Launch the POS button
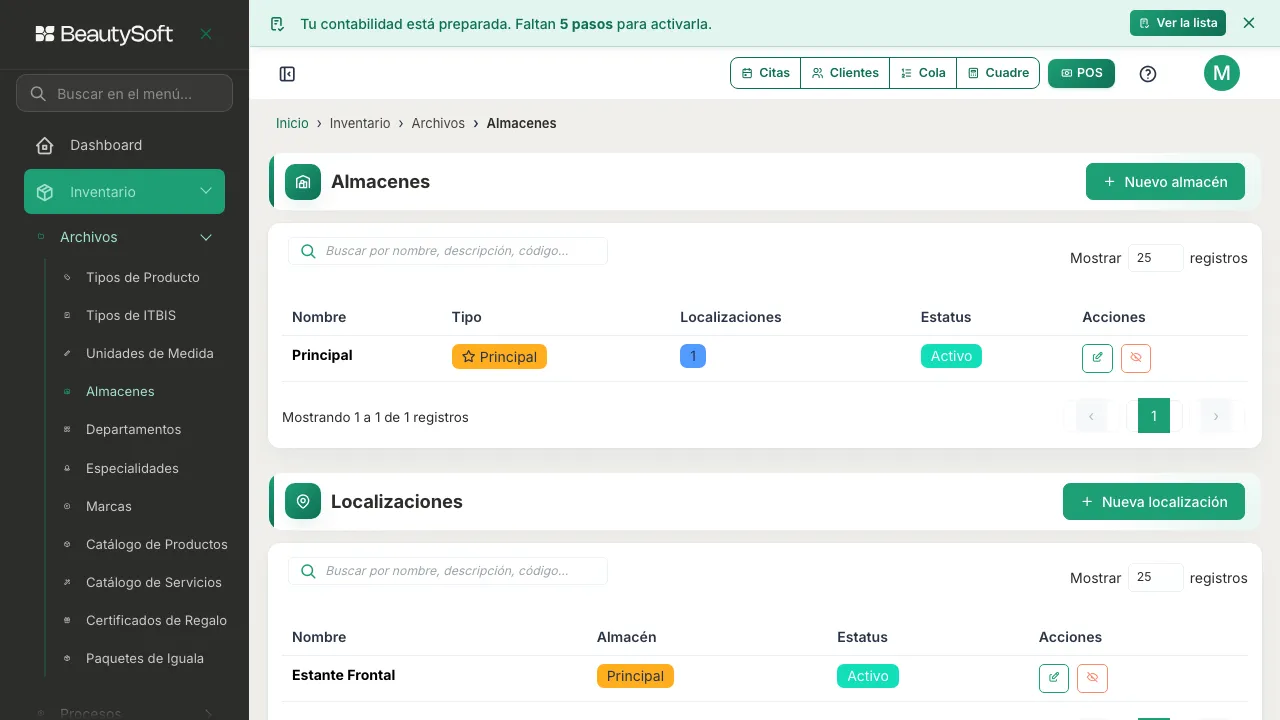This screenshot has height=720, width=1280. click(1081, 73)
